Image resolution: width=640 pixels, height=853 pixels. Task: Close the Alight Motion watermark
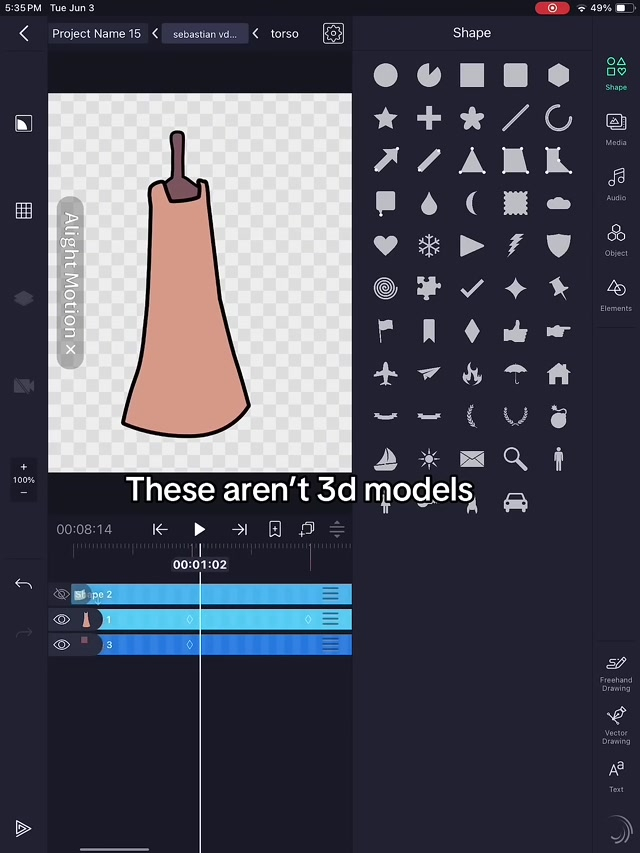[x=70, y=350]
